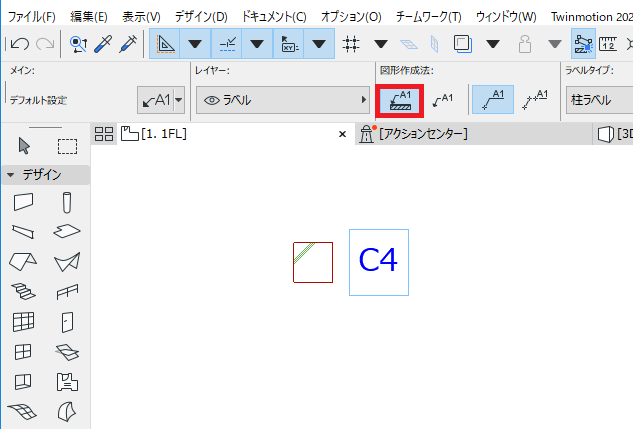Click the grayed suspend groups icon
Viewport: 633px width, 429px height.
click(x=524, y=44)
